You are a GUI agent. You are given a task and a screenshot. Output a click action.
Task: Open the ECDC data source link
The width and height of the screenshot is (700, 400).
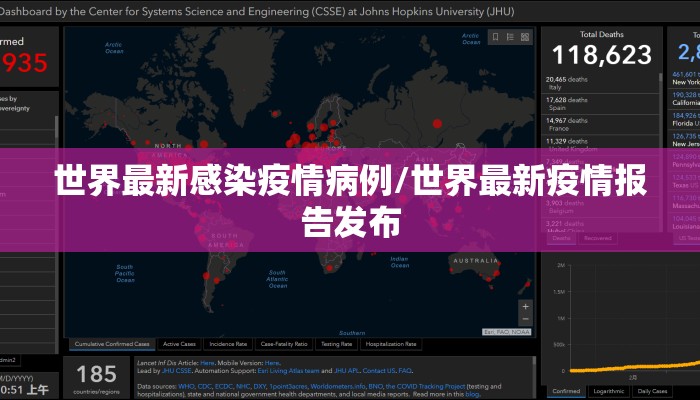click(x=224, y=387)
